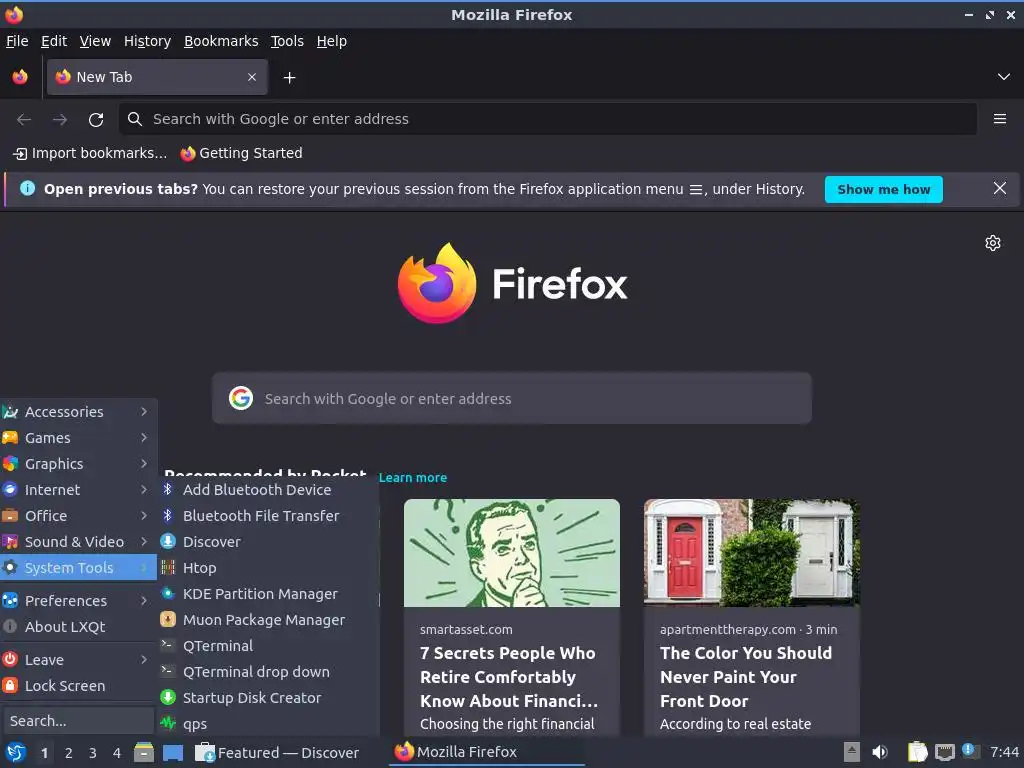Click Lock Screen in app menu
The width and height of the screenshot is (1024, 768).
[78, 686]
